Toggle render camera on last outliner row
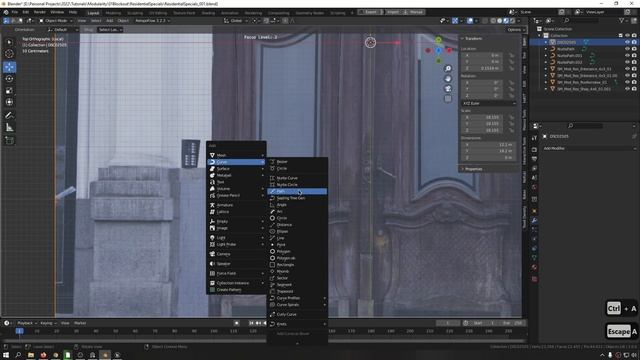 click(634, 89)
